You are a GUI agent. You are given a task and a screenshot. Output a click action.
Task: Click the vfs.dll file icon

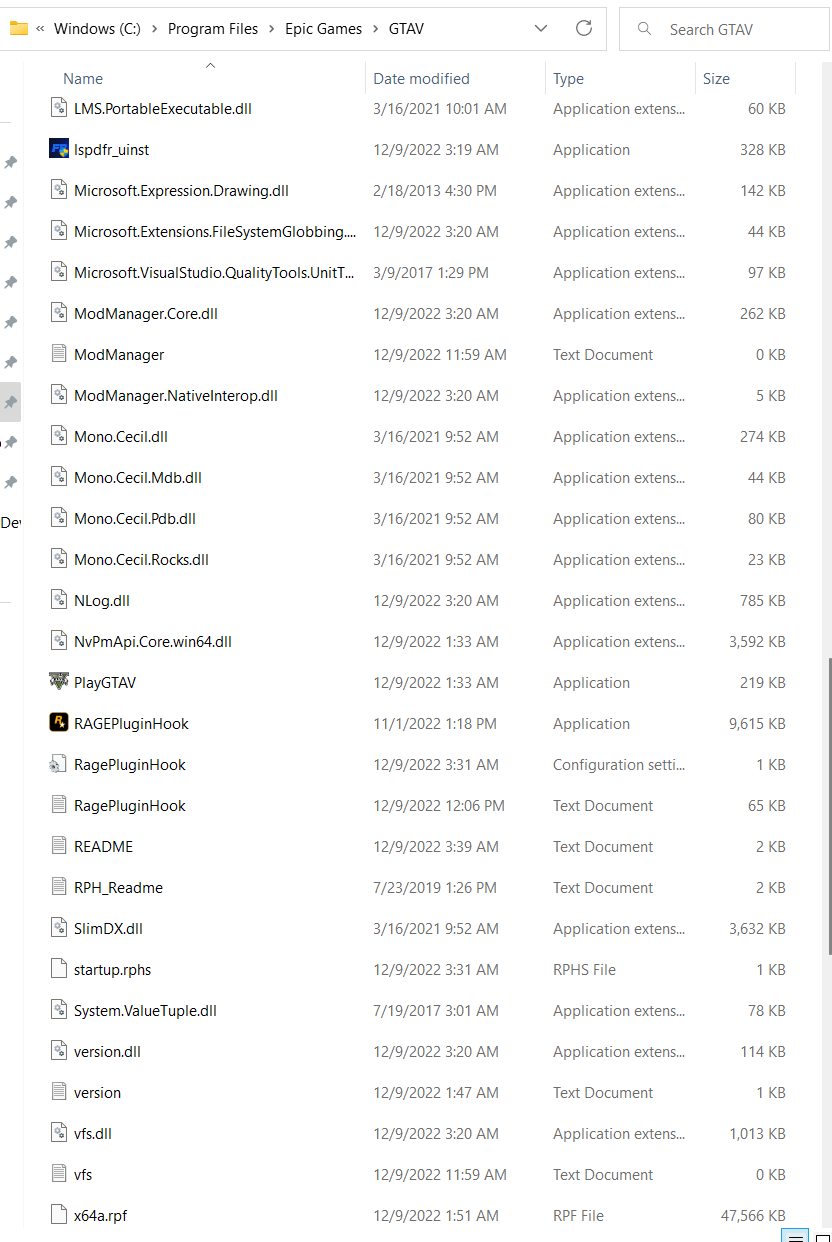(59, 1133)
